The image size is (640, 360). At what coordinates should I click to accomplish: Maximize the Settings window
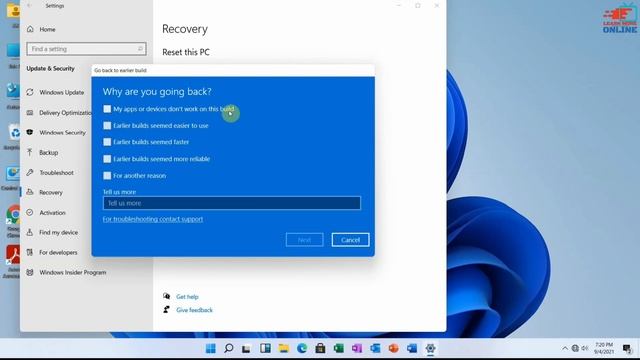click(418, 6)
